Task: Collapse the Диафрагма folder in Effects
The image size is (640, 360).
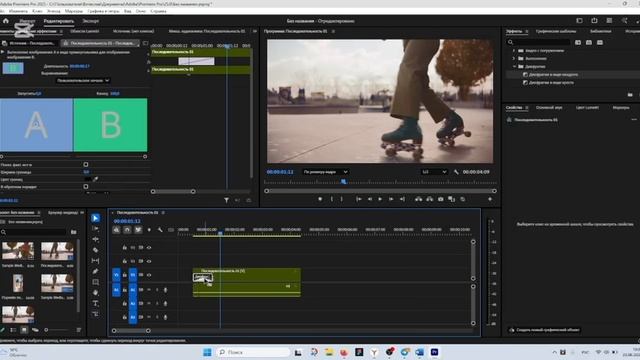Action: [x=514, y=66]
